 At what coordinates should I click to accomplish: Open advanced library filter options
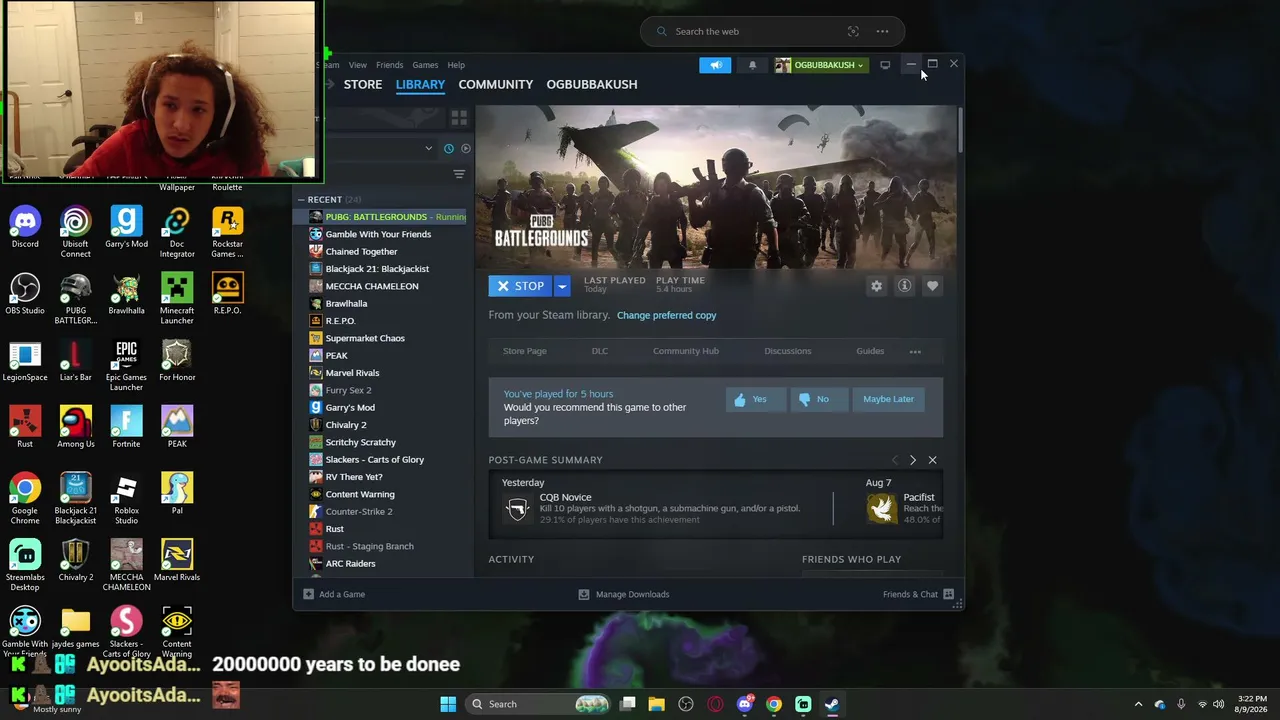pos(459,174)
